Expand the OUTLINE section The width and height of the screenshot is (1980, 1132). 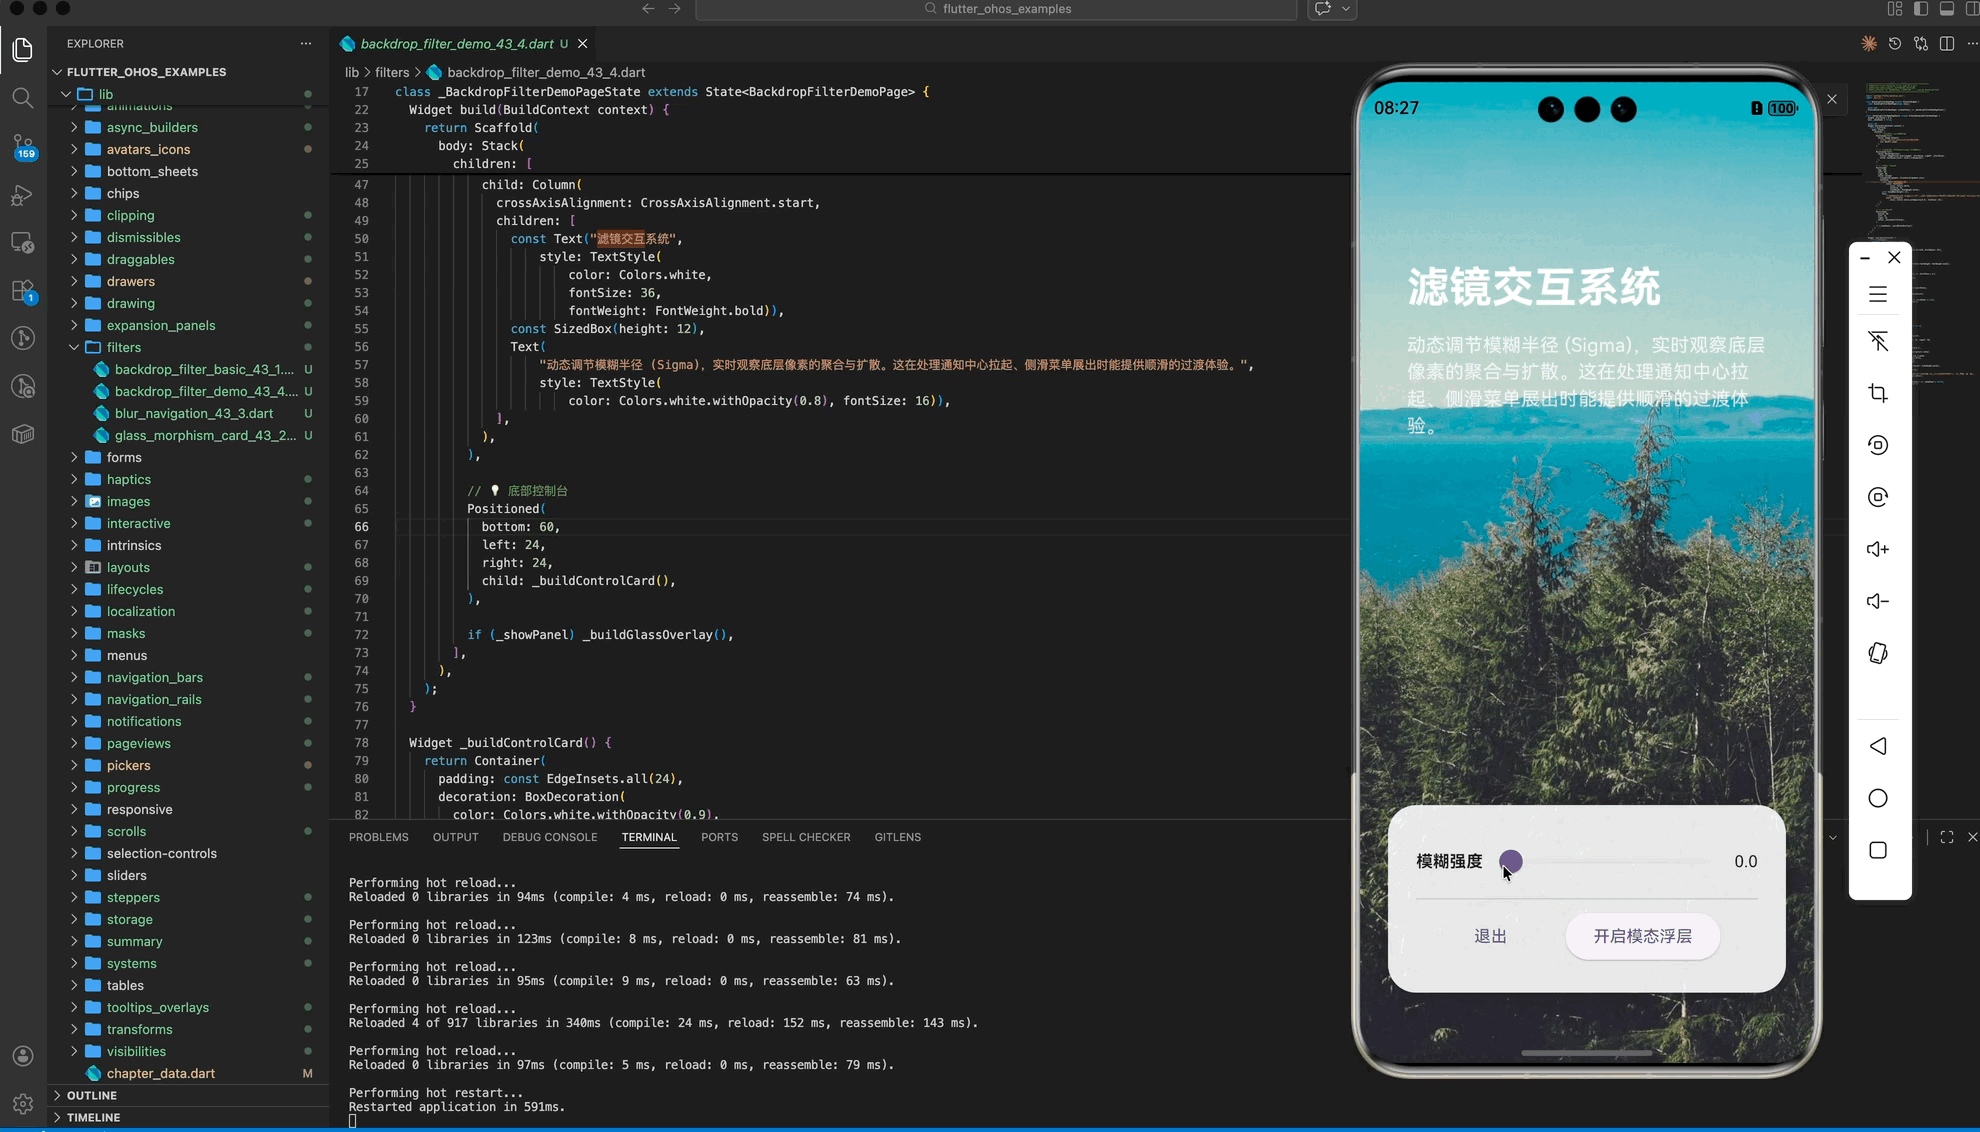pos(91,1095)
